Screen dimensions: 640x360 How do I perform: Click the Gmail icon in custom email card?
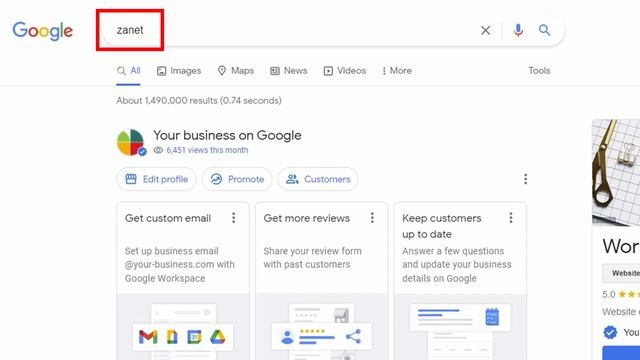148,337
